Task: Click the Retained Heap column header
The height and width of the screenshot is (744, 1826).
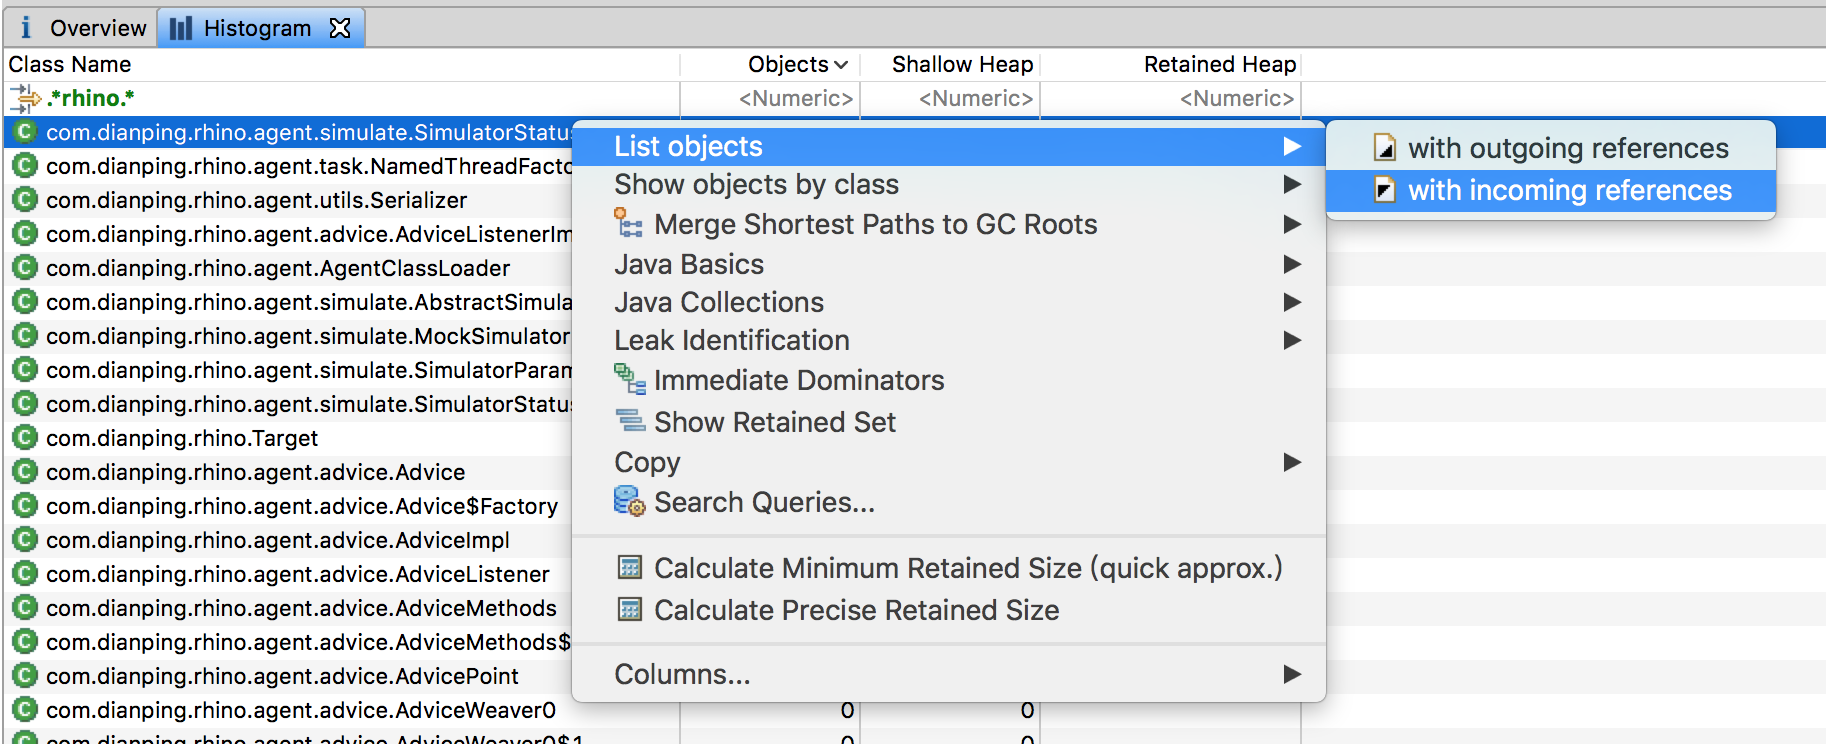Action: click(x=1219, y=64)
